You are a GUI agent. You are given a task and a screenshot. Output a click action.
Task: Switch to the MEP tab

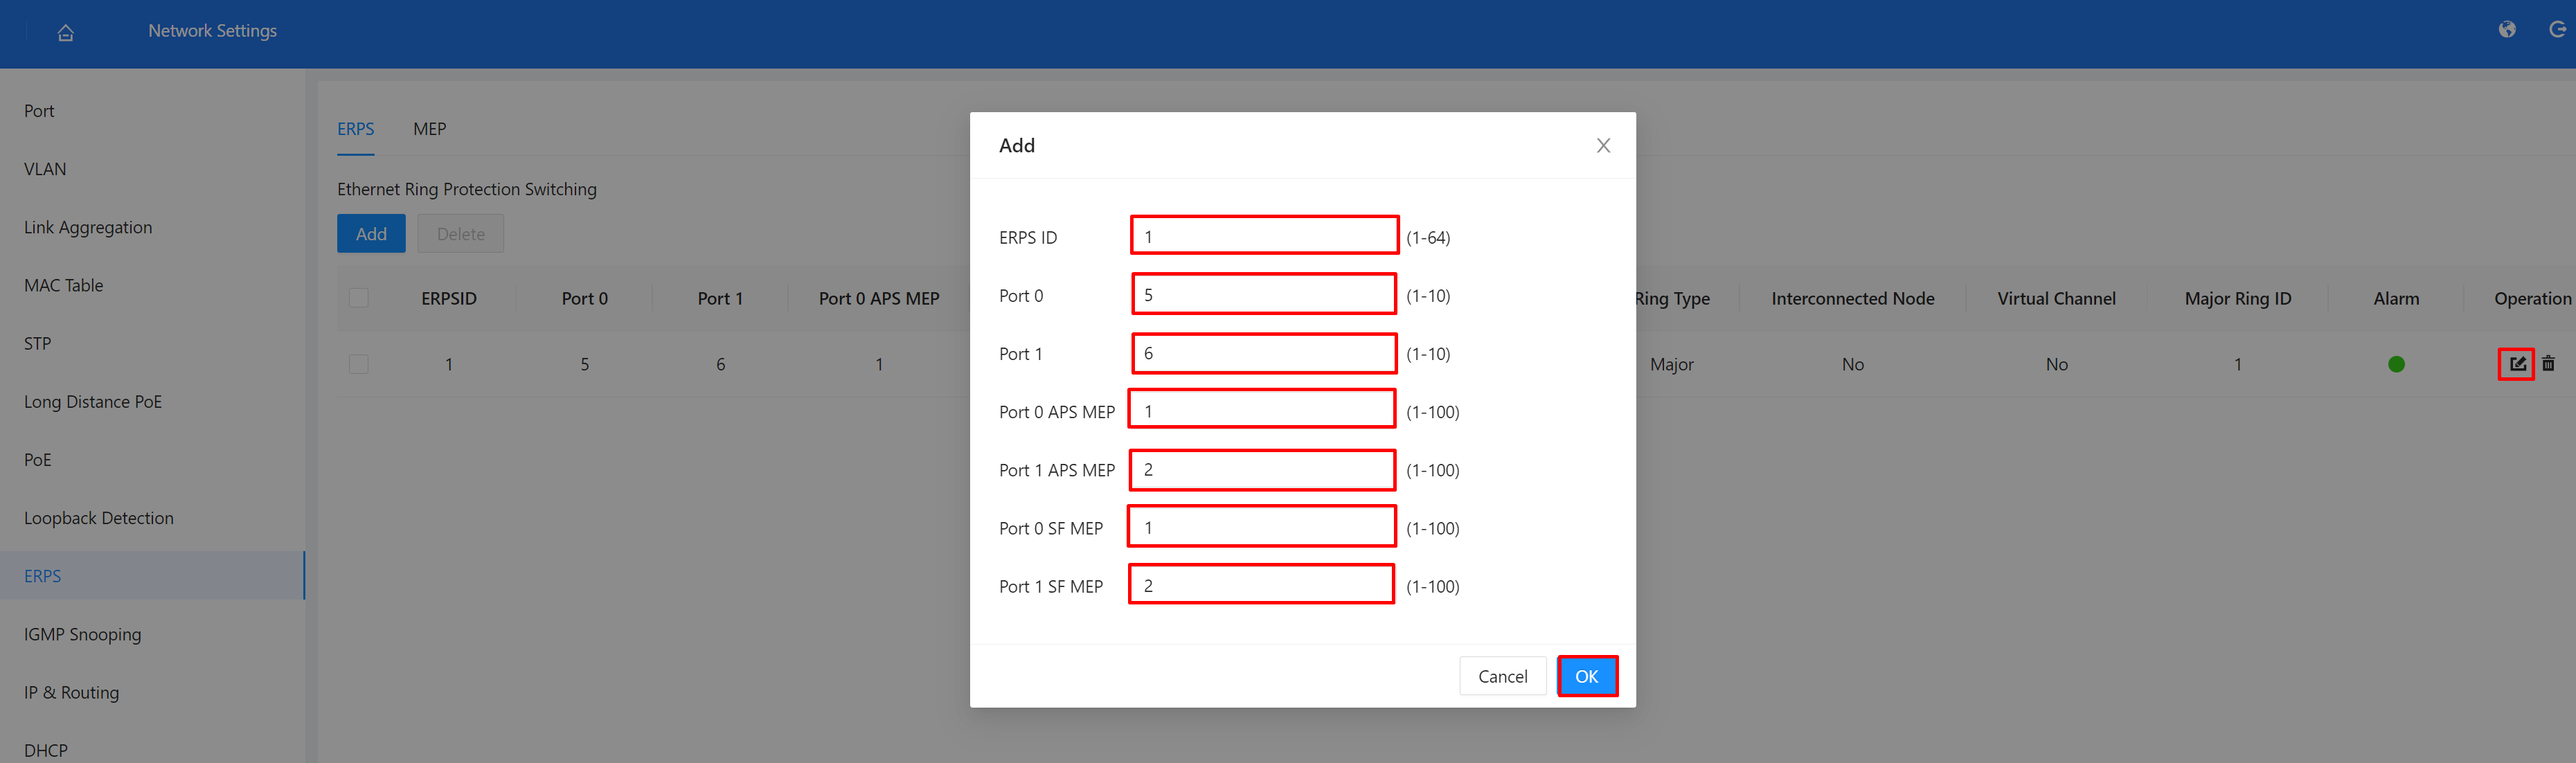click(429, 129)
